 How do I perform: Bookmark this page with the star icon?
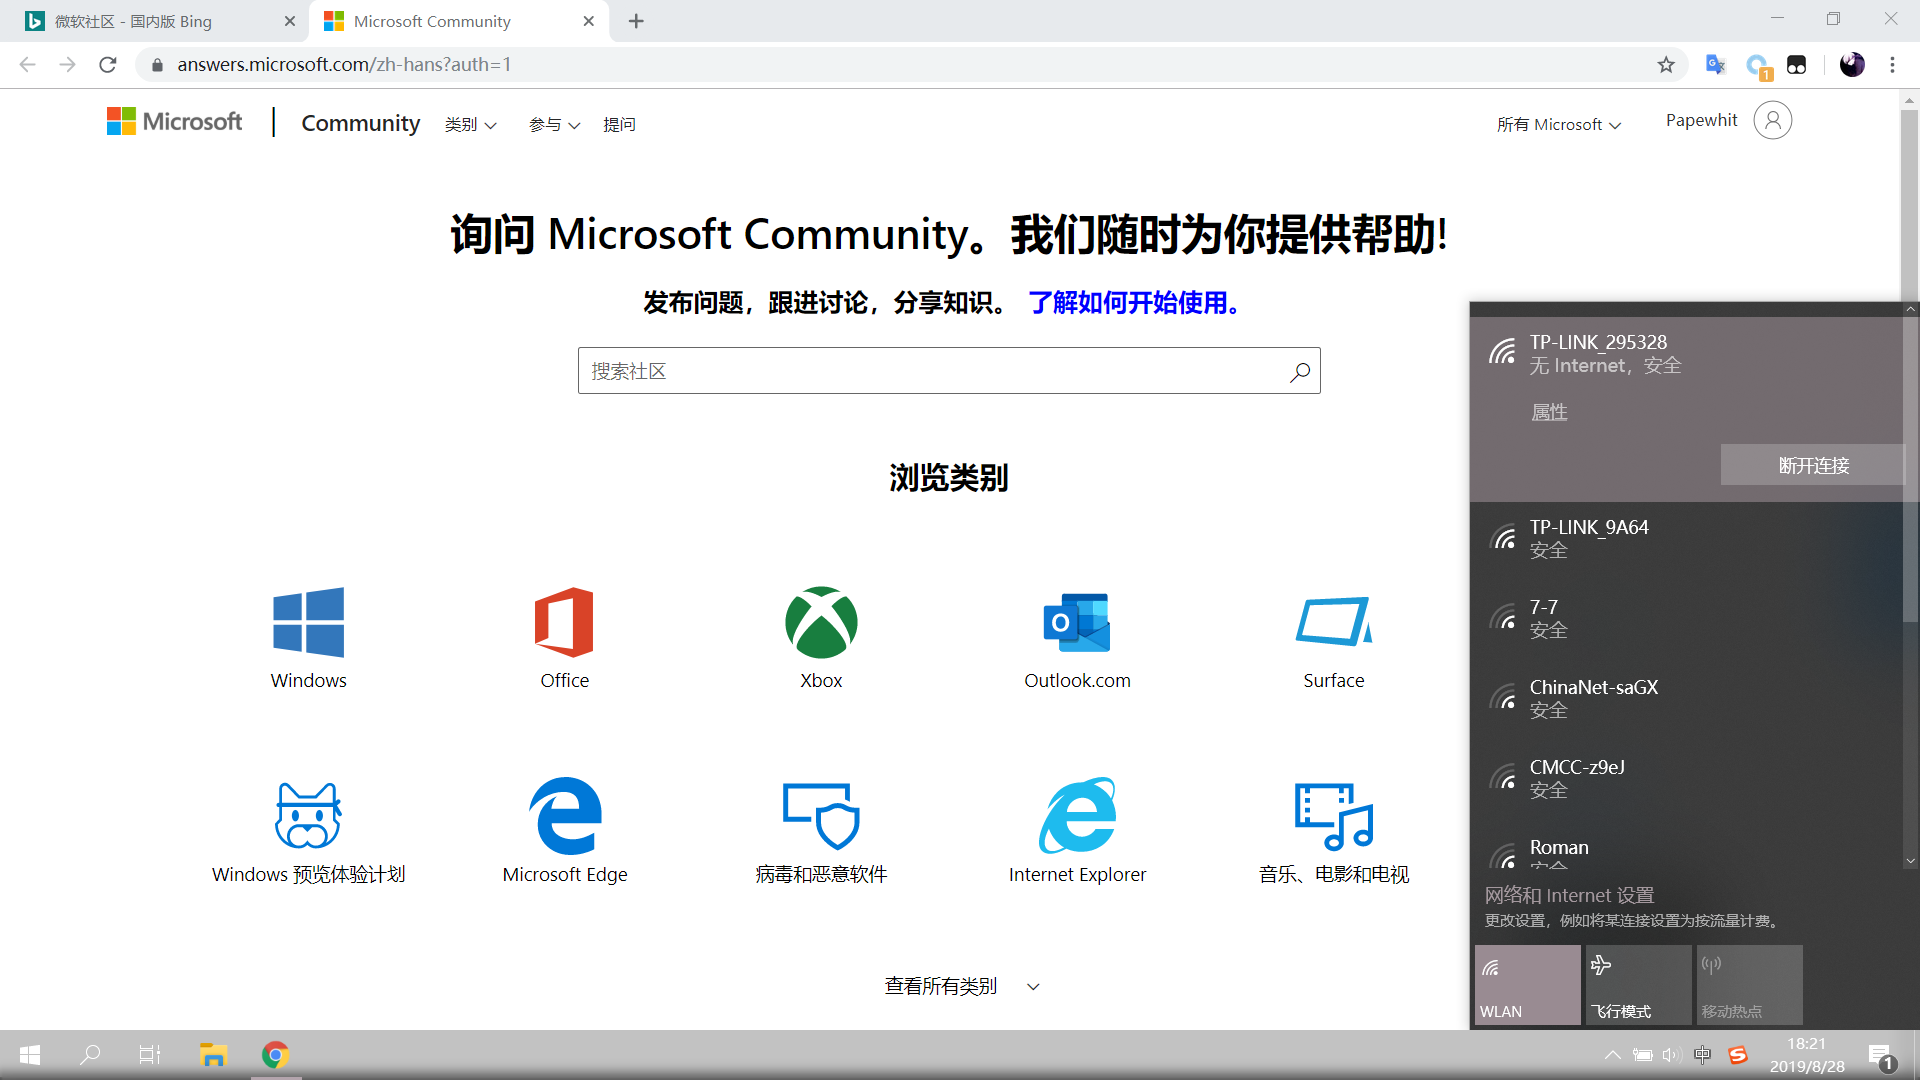pyautogui.click(x=1666, y=65)
